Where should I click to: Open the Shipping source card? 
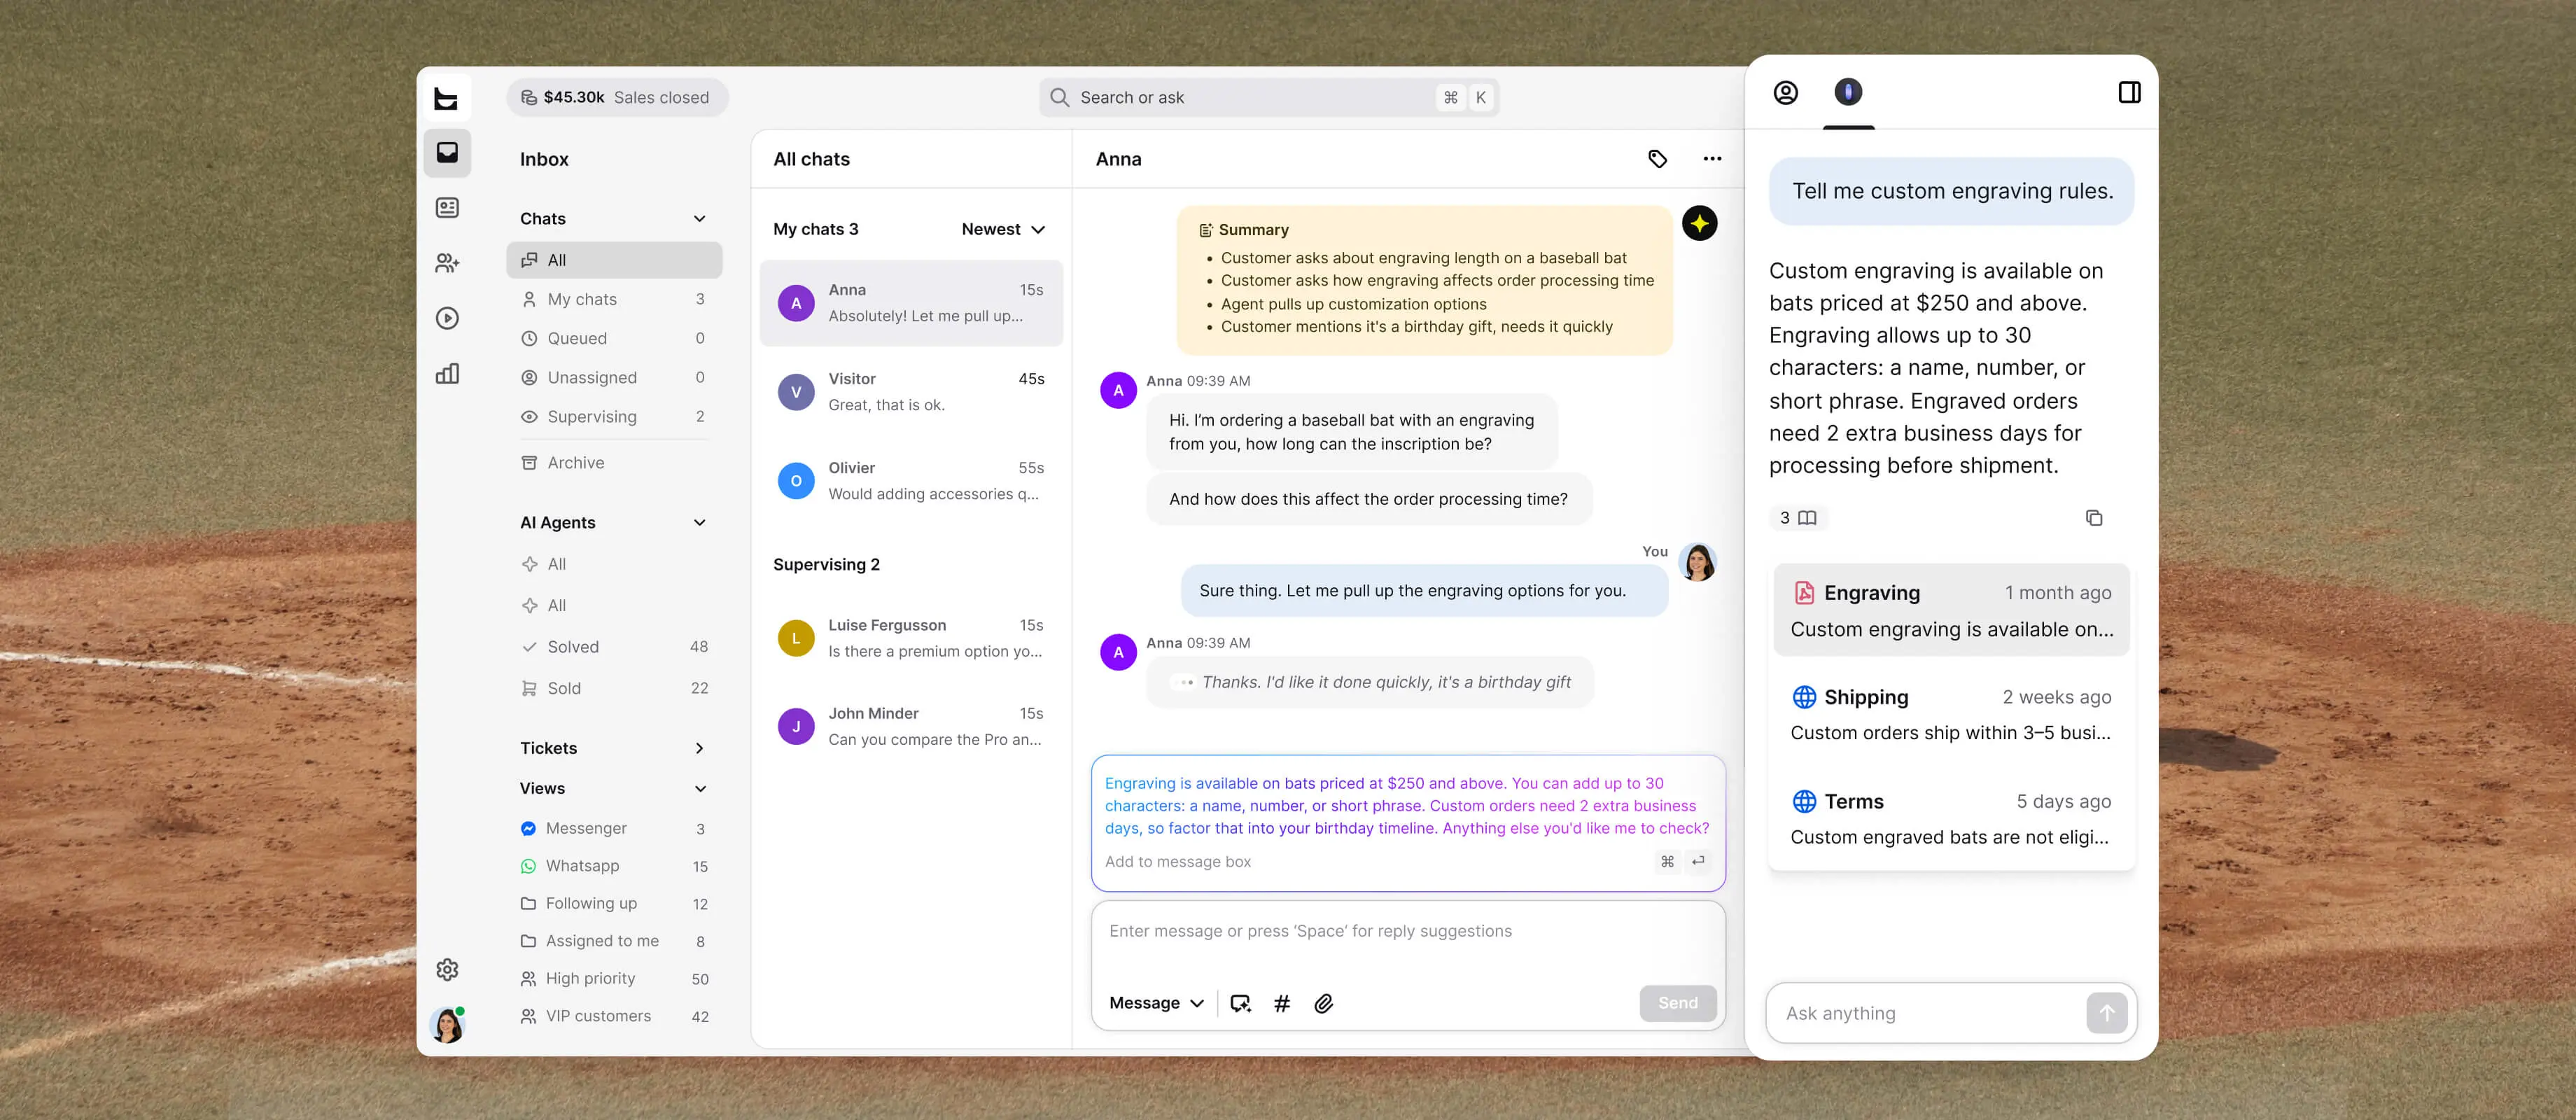pos(1950,714)
